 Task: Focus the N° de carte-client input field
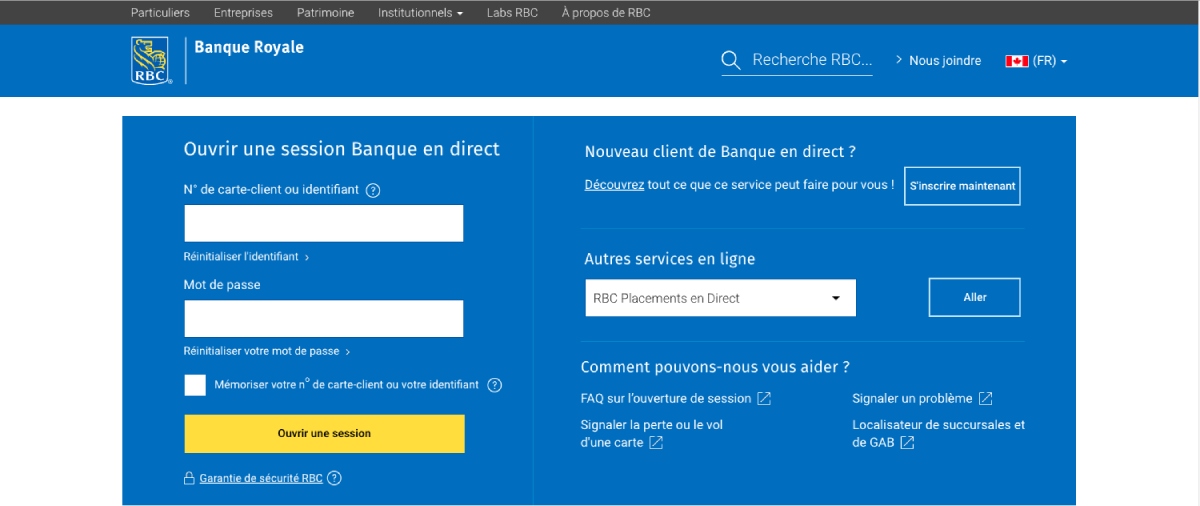324,223
